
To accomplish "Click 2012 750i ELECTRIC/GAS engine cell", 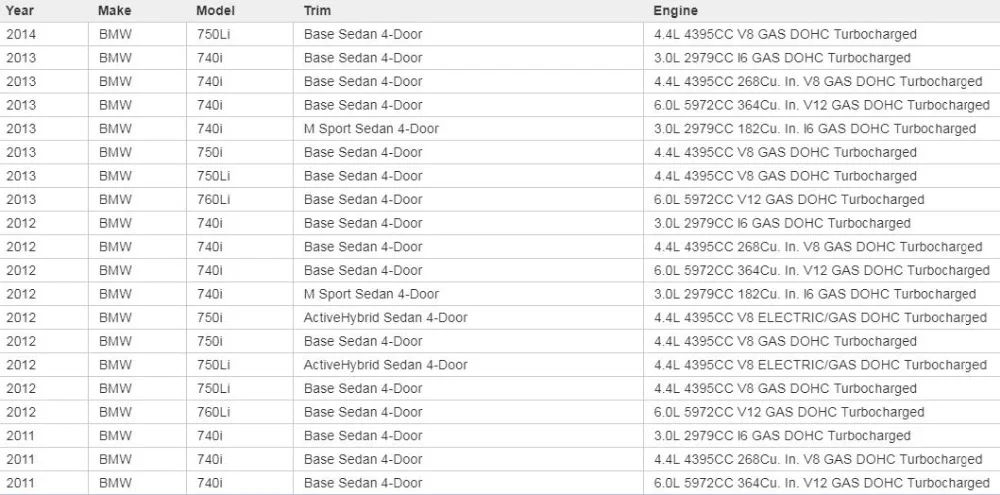I will tap(820, 318).
